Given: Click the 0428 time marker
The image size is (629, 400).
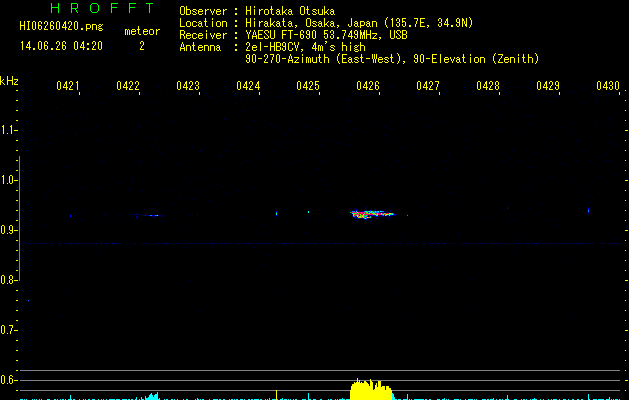Looking at the screenshot, I should 488,86.
